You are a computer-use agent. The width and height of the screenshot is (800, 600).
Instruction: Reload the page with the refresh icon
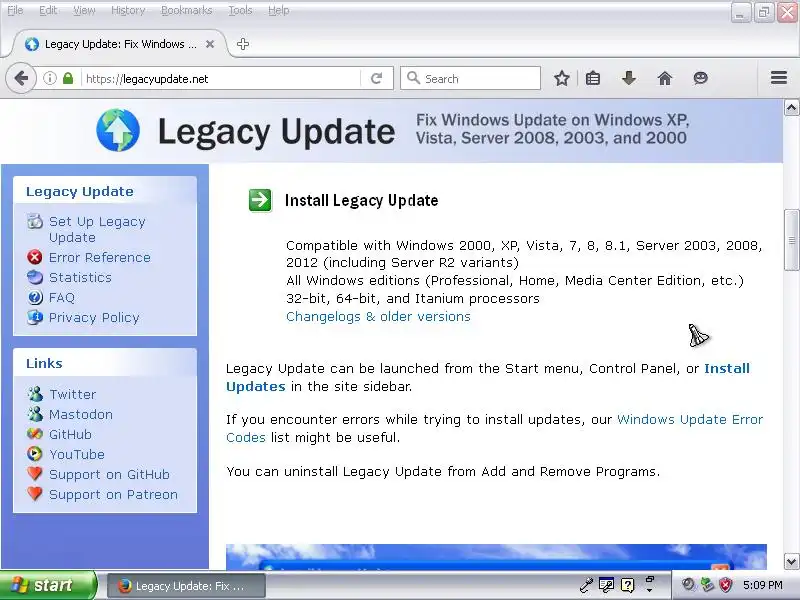tap(377, 79)
